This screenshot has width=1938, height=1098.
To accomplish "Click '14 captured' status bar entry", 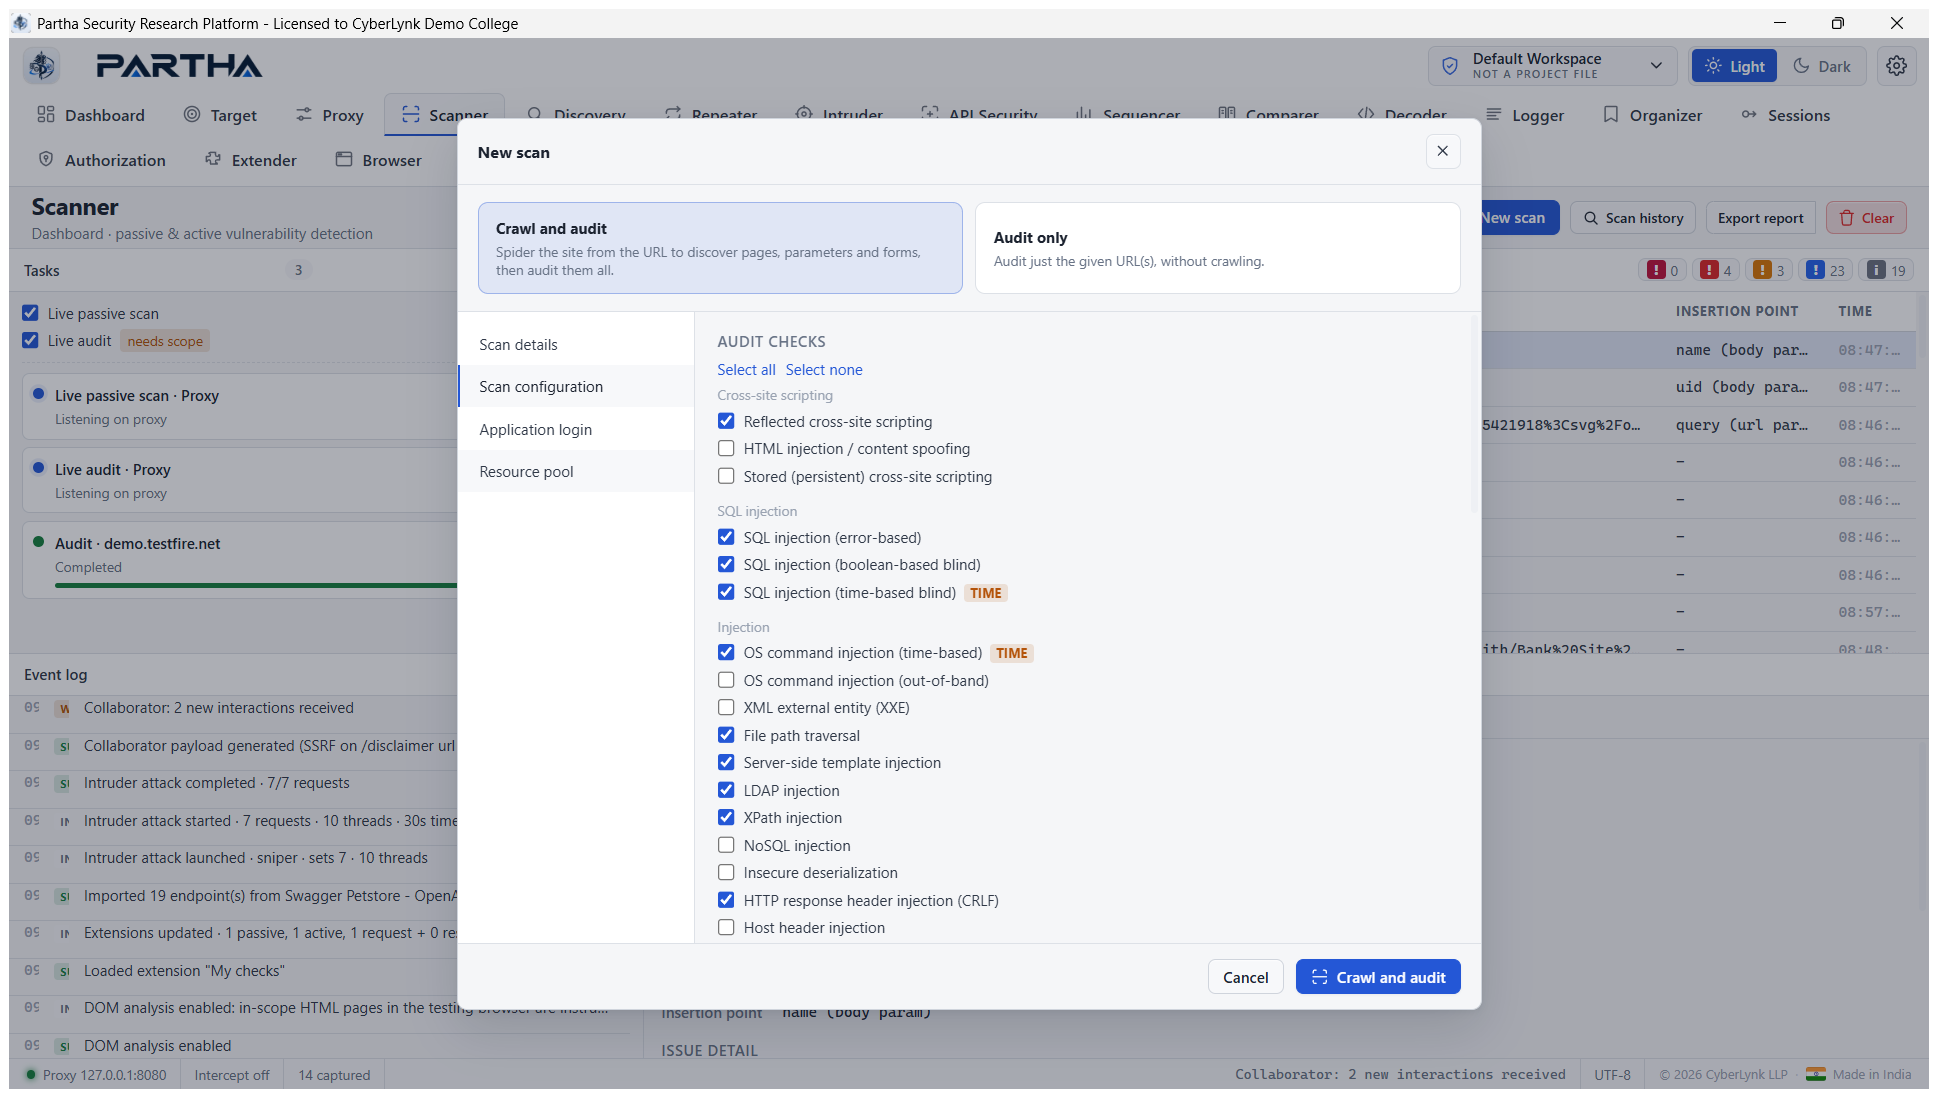I will click(x=334, y=1075).
